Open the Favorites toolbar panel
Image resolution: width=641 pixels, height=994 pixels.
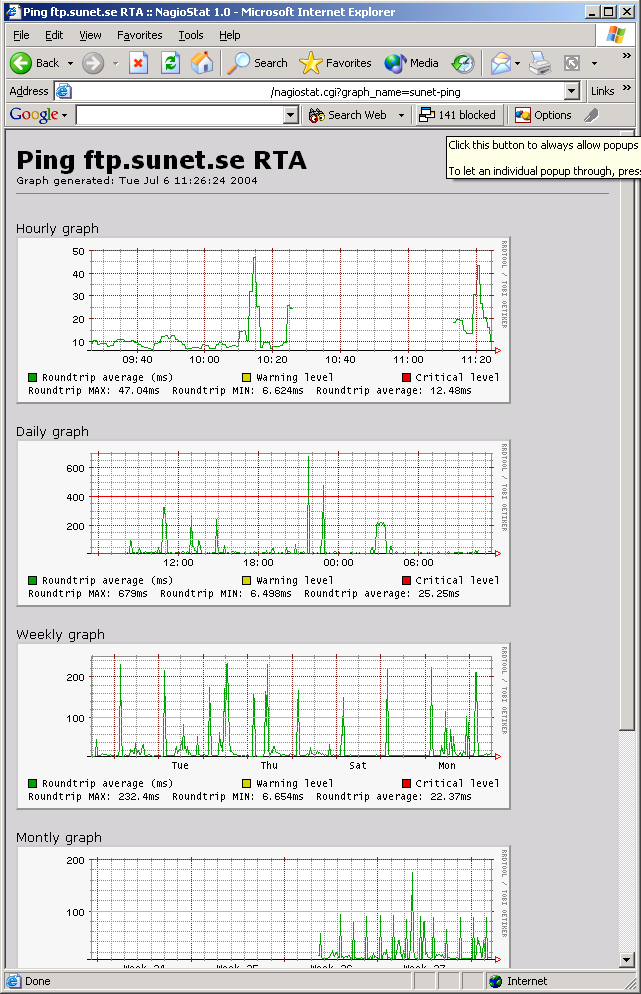point(335,63)
